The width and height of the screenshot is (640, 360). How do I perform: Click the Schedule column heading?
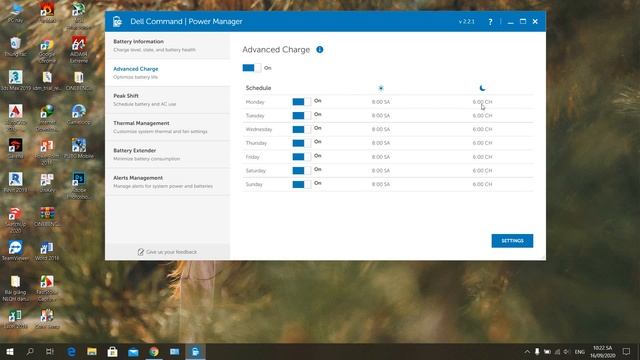point(258,88)
